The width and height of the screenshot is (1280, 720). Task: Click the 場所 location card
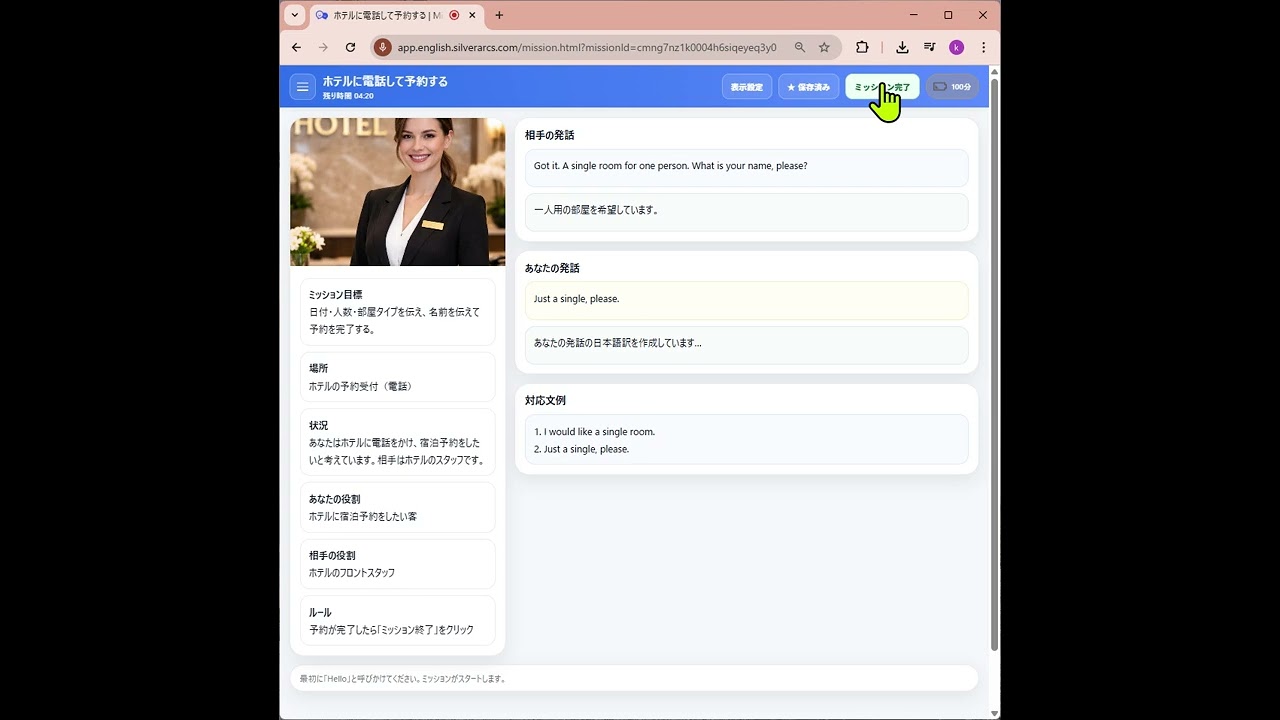(398, 377)
